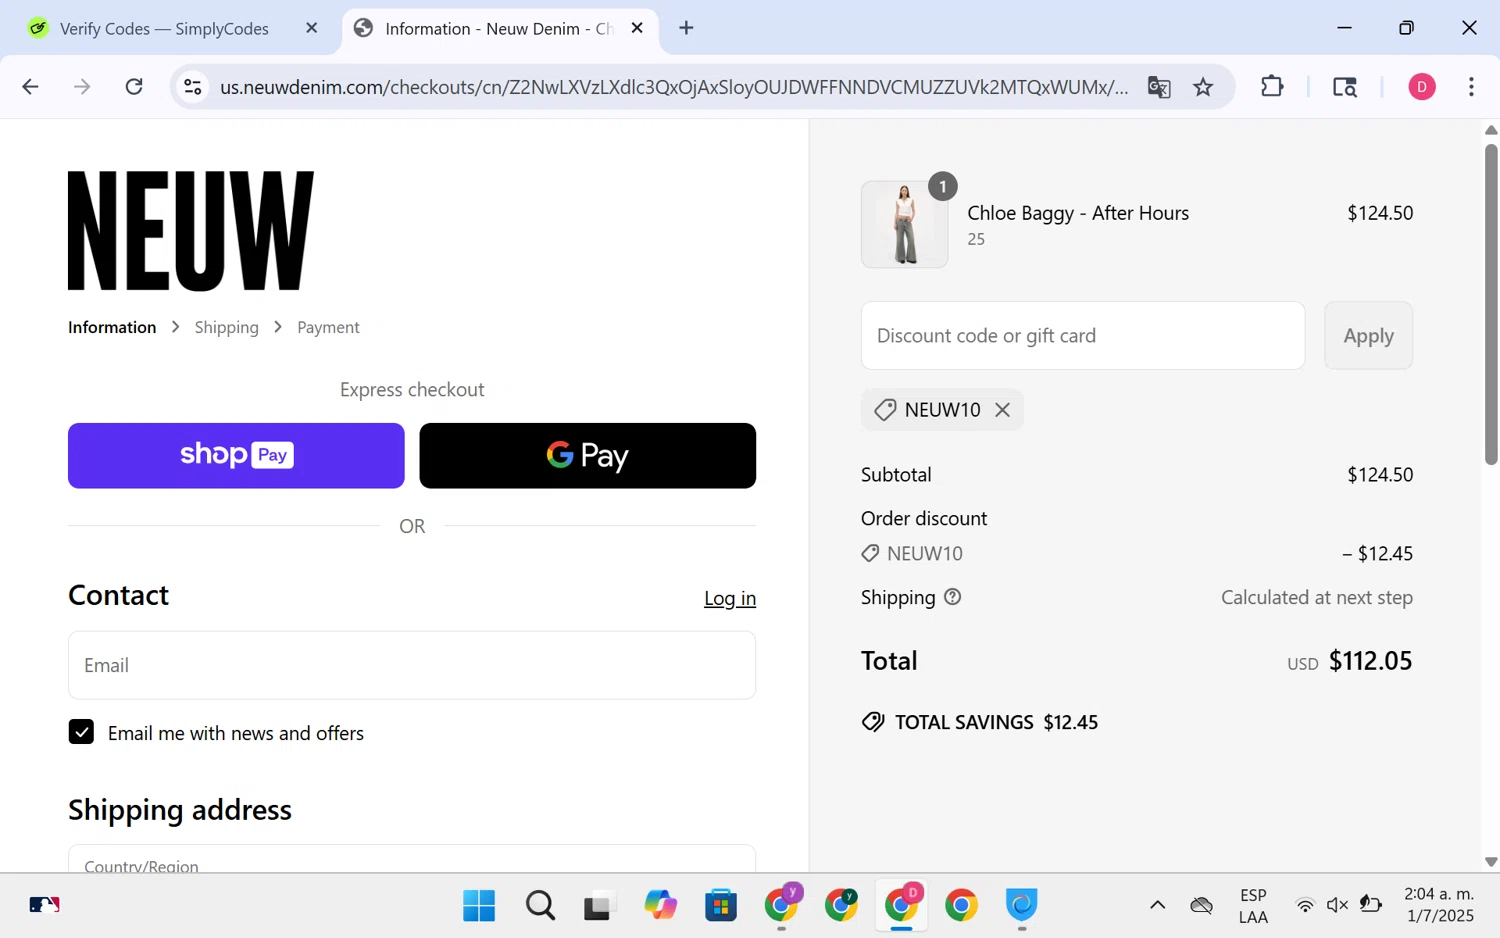Focus the Email input field
The height and width of the screenshot is (938, 1500).
coord(412,665)
